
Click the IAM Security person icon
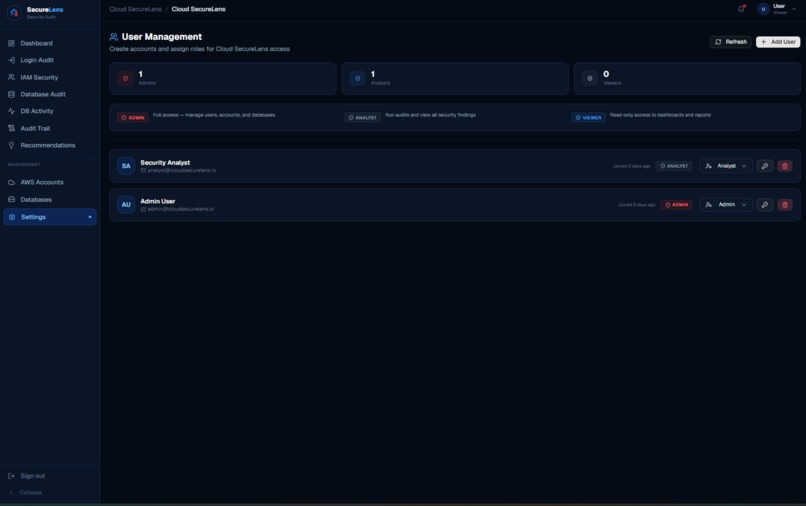[11, 77]
